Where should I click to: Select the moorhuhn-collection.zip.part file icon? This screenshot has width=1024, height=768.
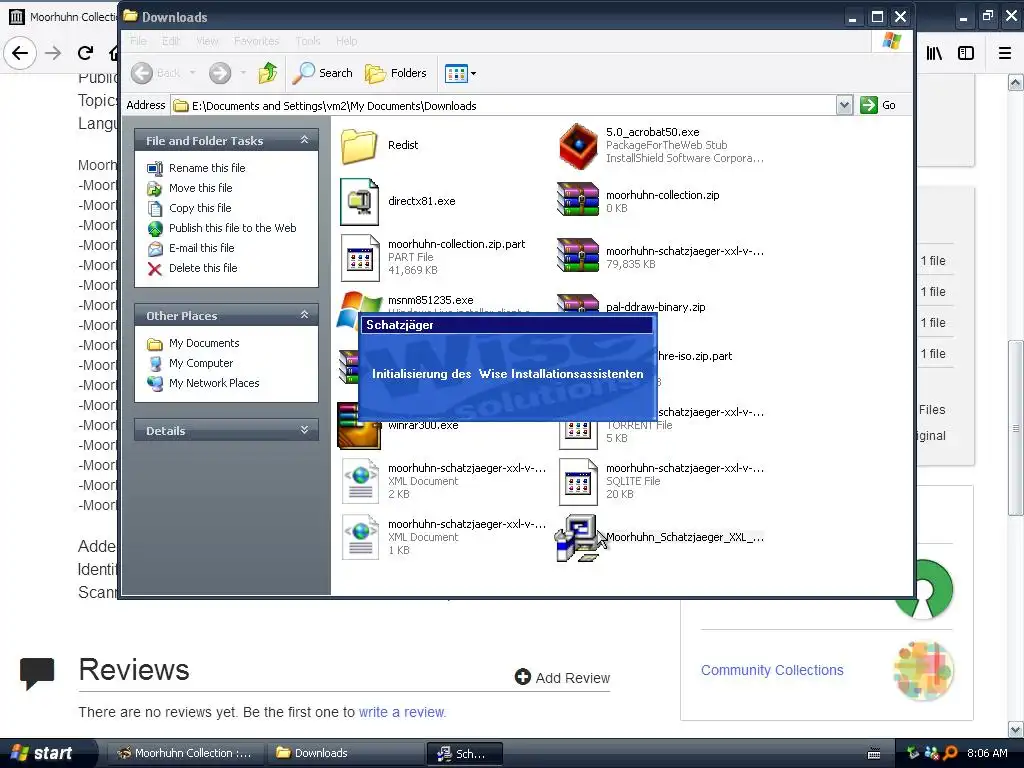click(359, 257)
